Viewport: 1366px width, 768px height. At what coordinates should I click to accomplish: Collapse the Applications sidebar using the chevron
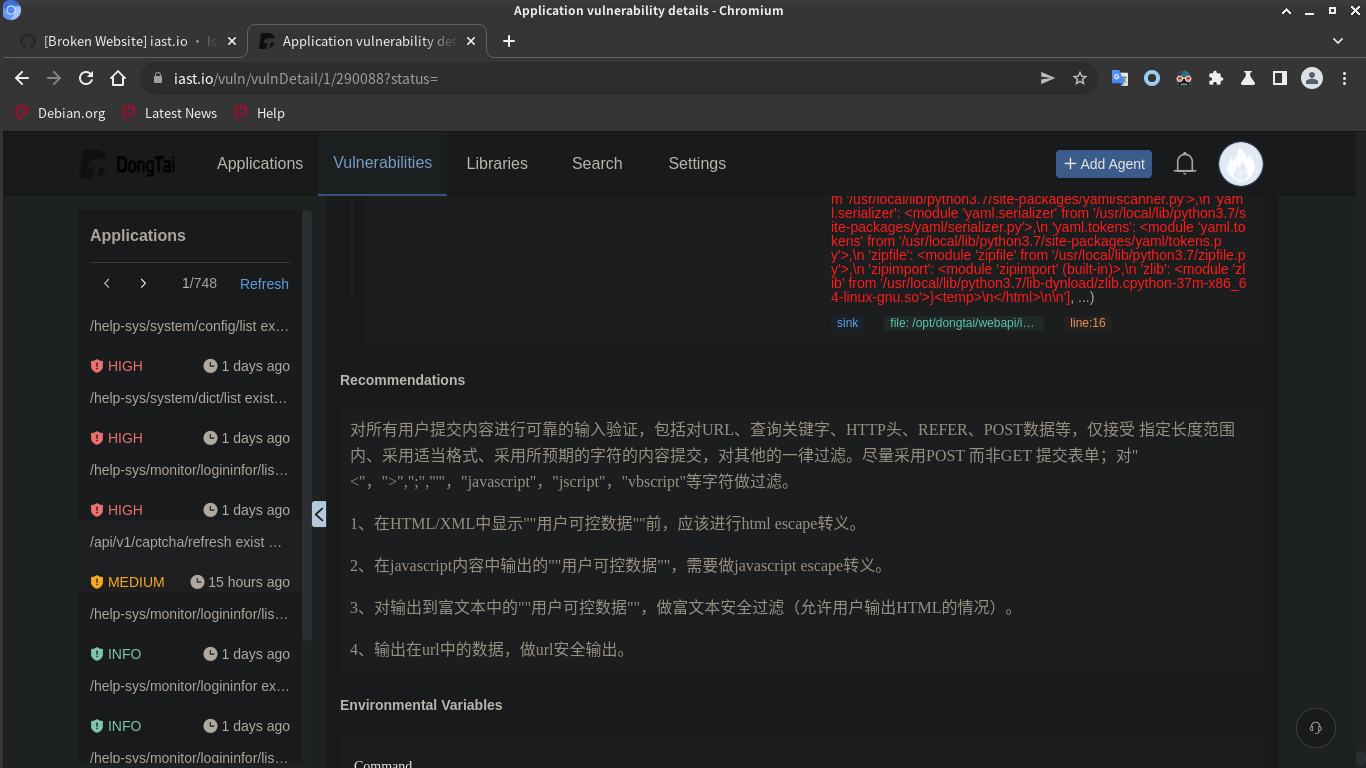pos(318,514)
